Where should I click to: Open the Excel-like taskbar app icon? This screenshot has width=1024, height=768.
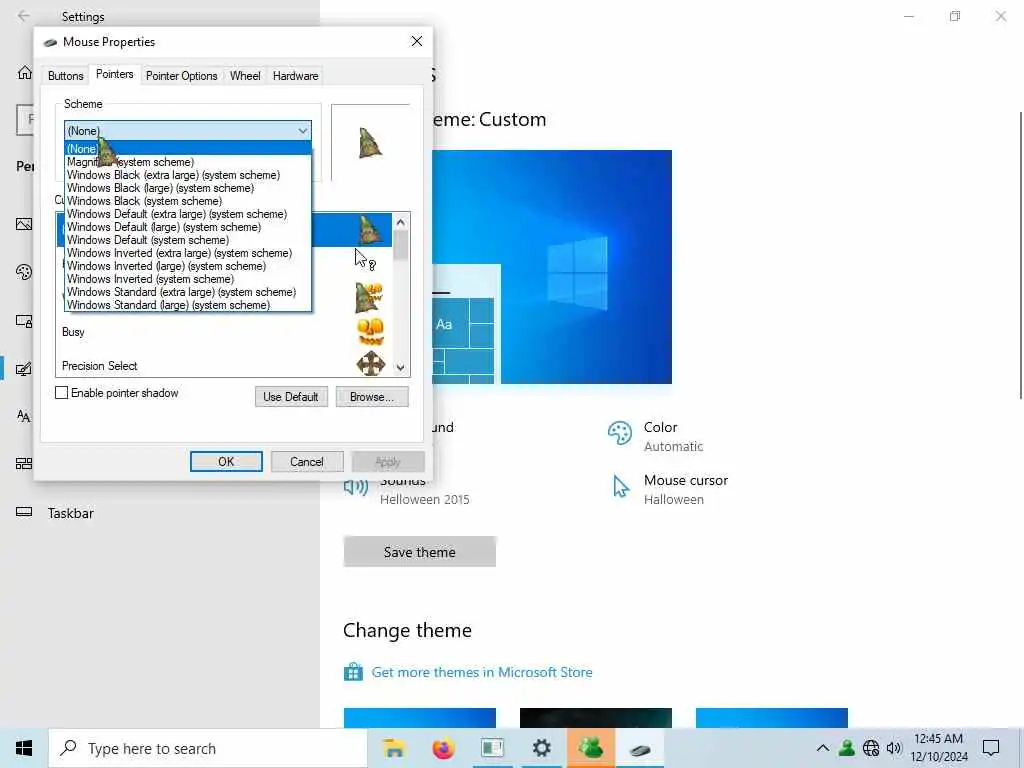click(492, 748)
